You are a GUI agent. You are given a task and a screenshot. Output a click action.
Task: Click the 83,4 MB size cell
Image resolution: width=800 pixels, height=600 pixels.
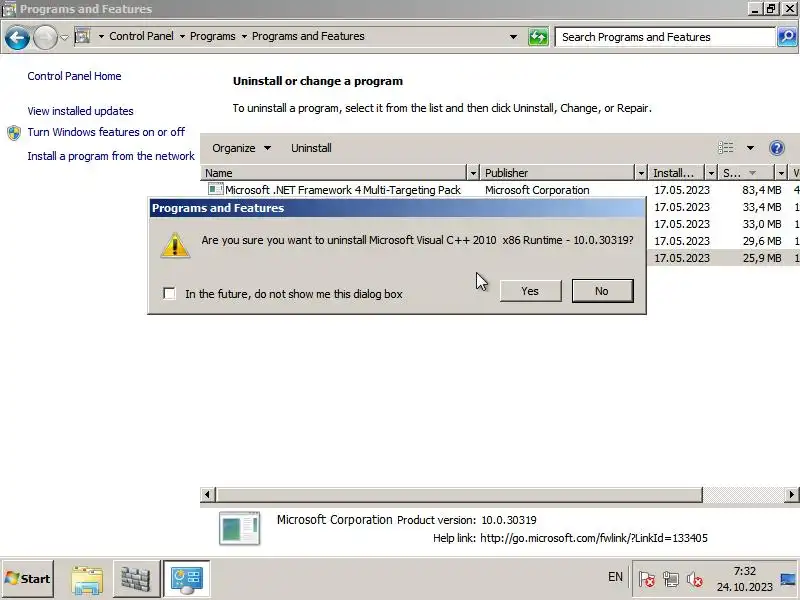pos(762,190)
